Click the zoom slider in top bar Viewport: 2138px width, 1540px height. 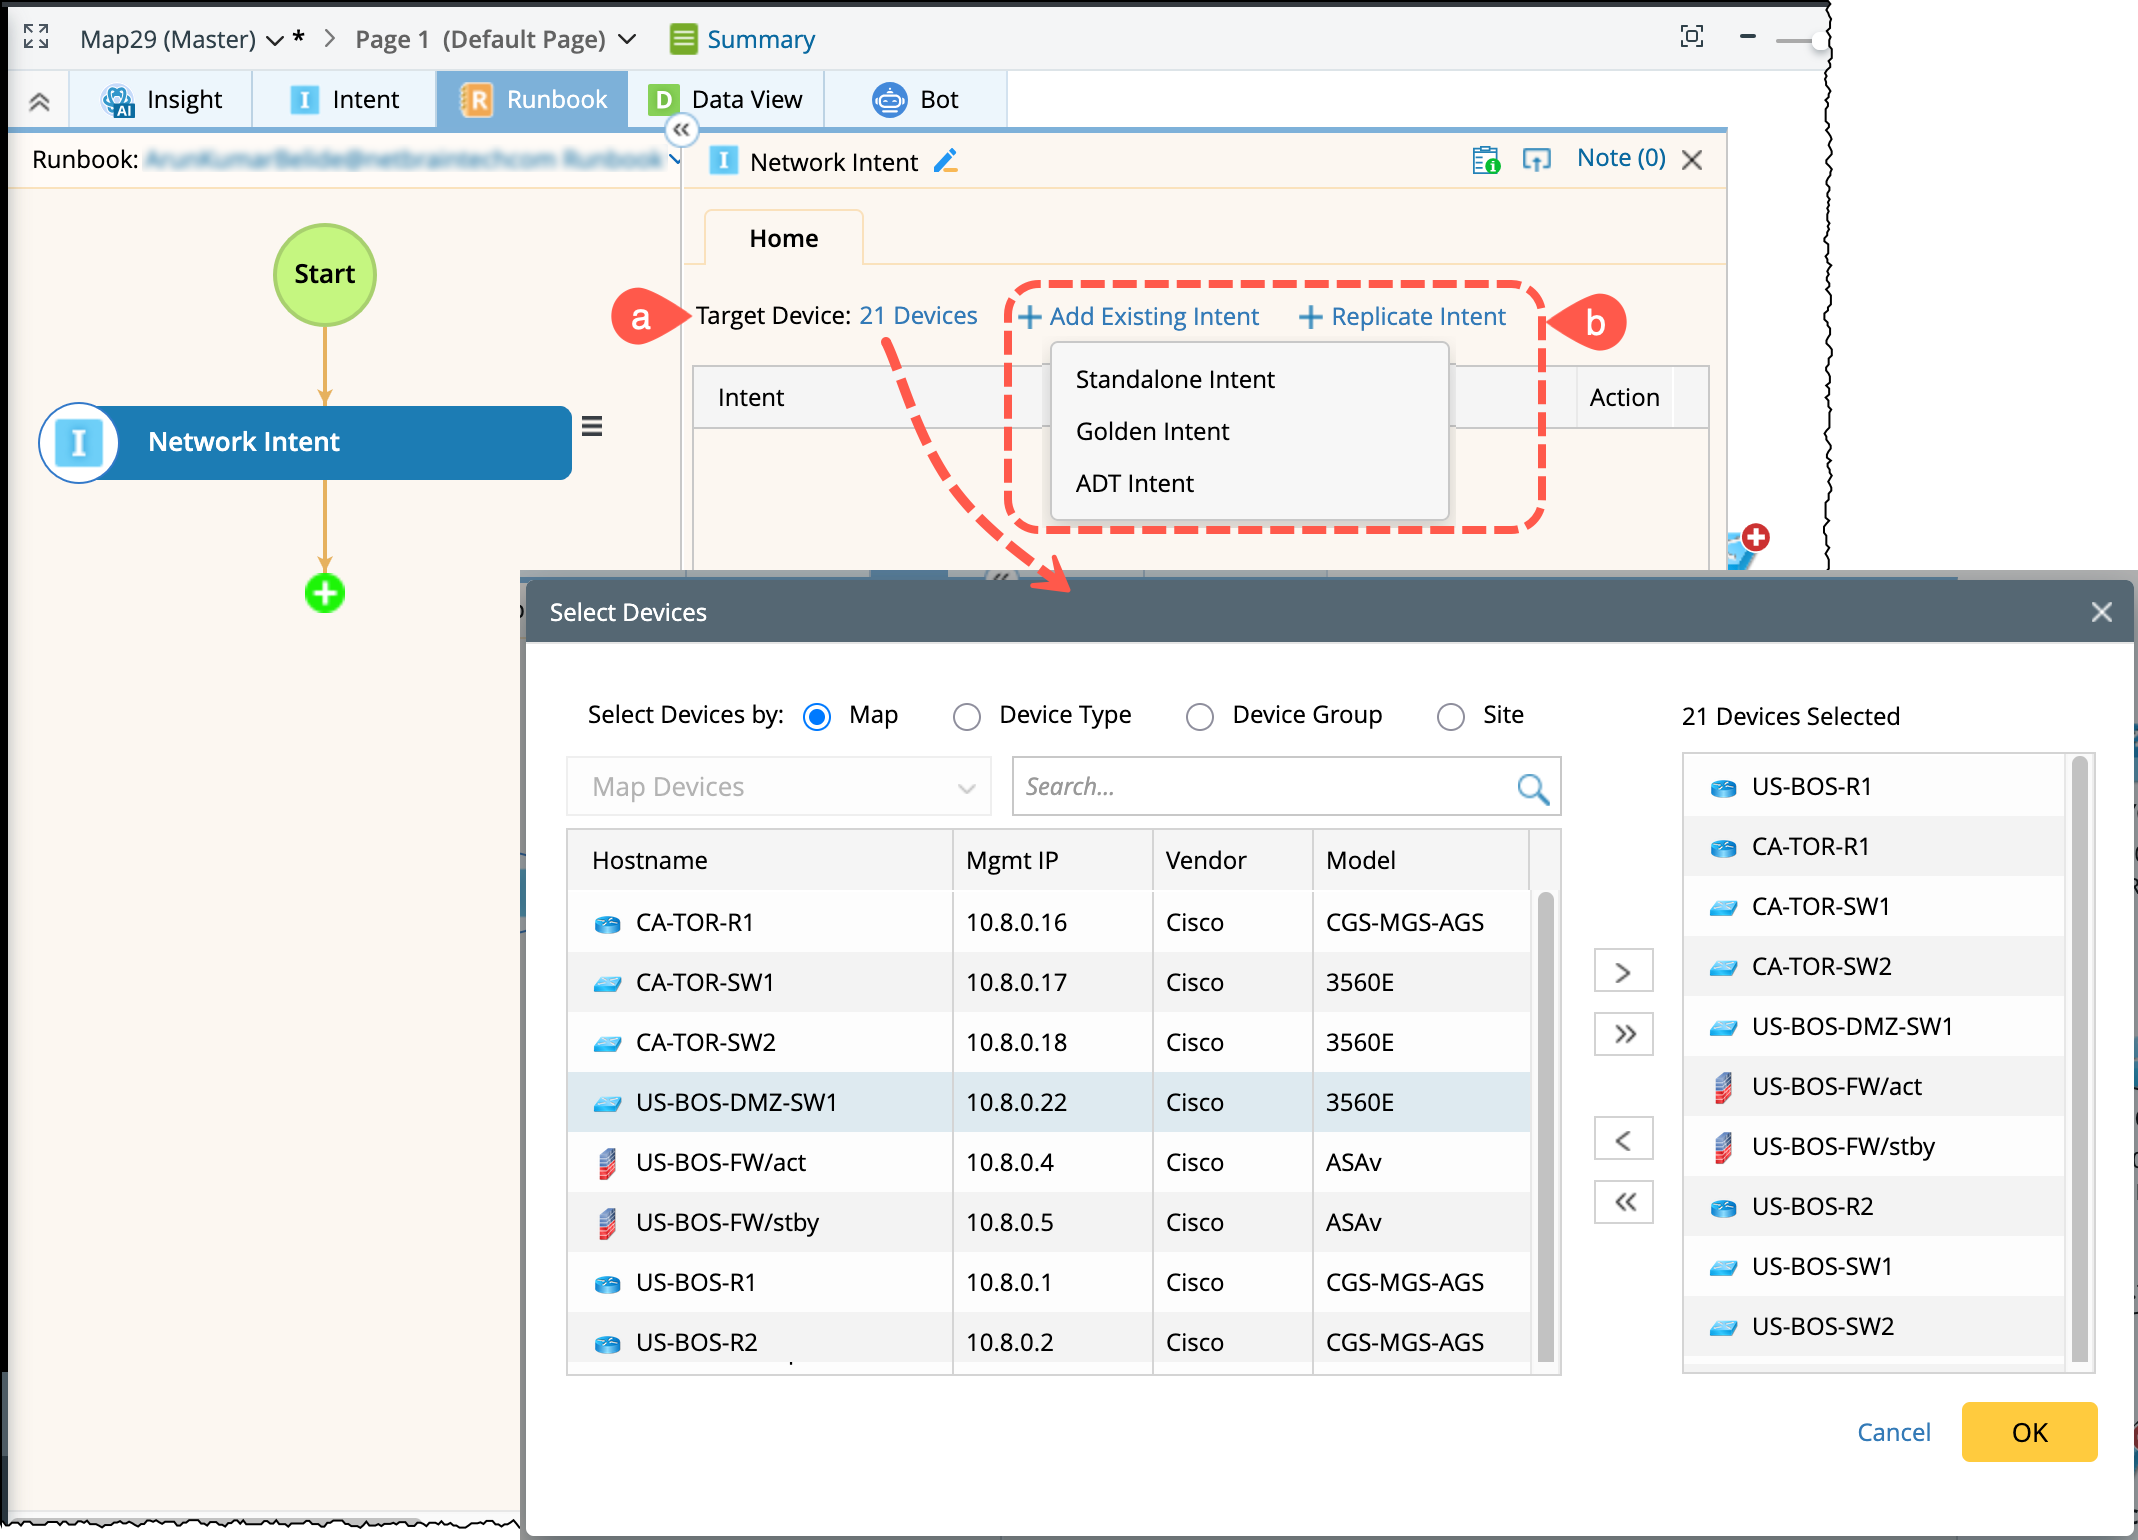(x=1798, y=40)
